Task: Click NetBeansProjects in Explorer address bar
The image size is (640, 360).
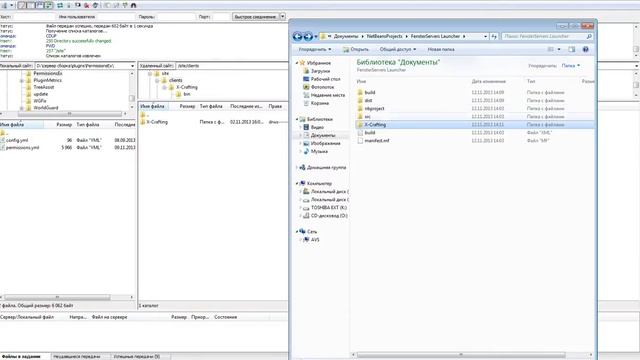Action: (x=384, y=36)
